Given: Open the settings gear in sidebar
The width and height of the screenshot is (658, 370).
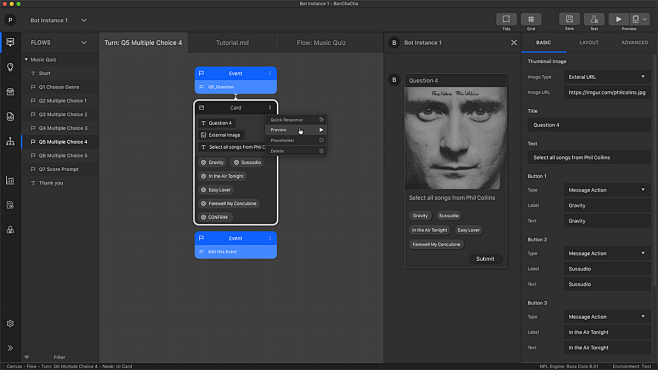Looking at the screenshot, I should [x=10, y=323].
